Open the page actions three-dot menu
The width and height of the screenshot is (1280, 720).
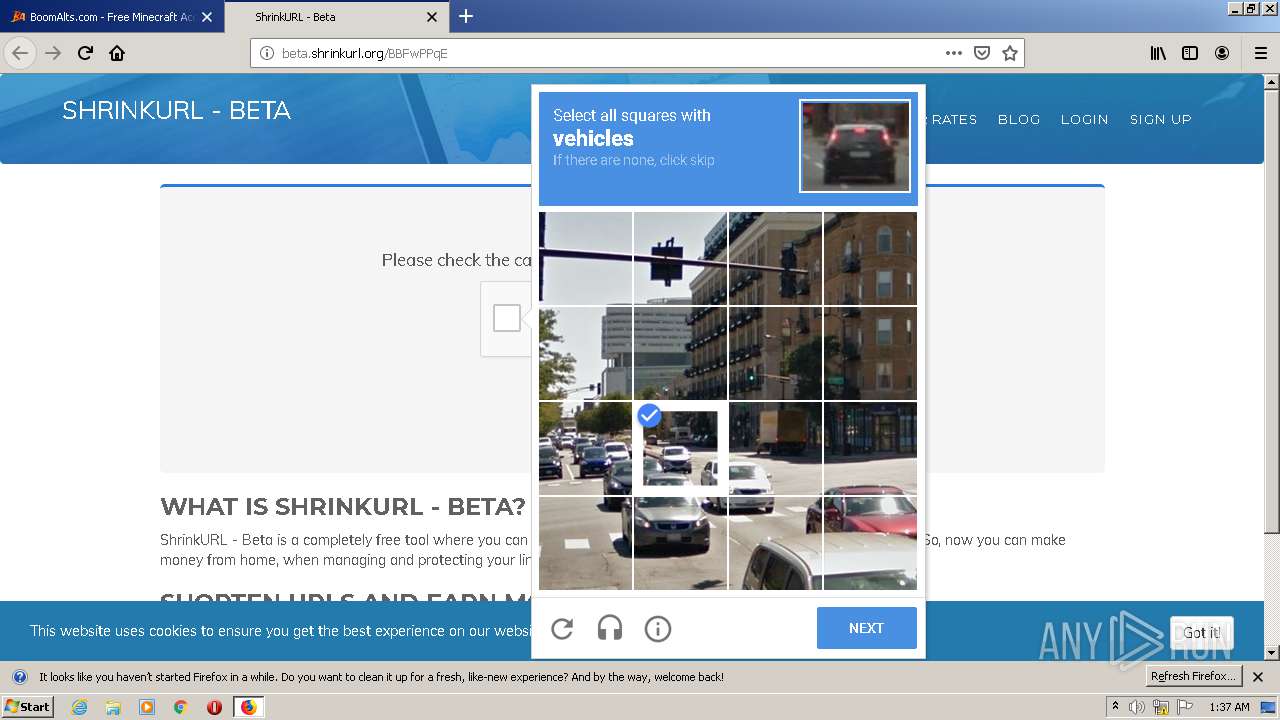[x=953, y=53]
